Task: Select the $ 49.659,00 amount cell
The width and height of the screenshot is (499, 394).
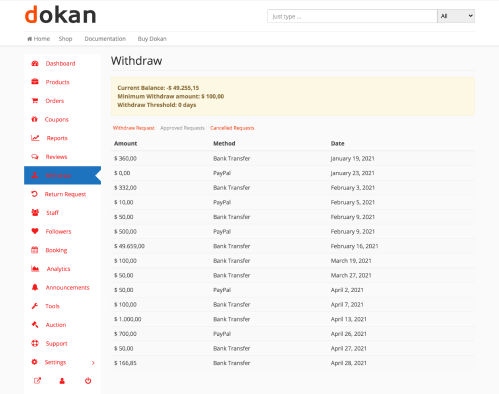Action: [129, 246]
